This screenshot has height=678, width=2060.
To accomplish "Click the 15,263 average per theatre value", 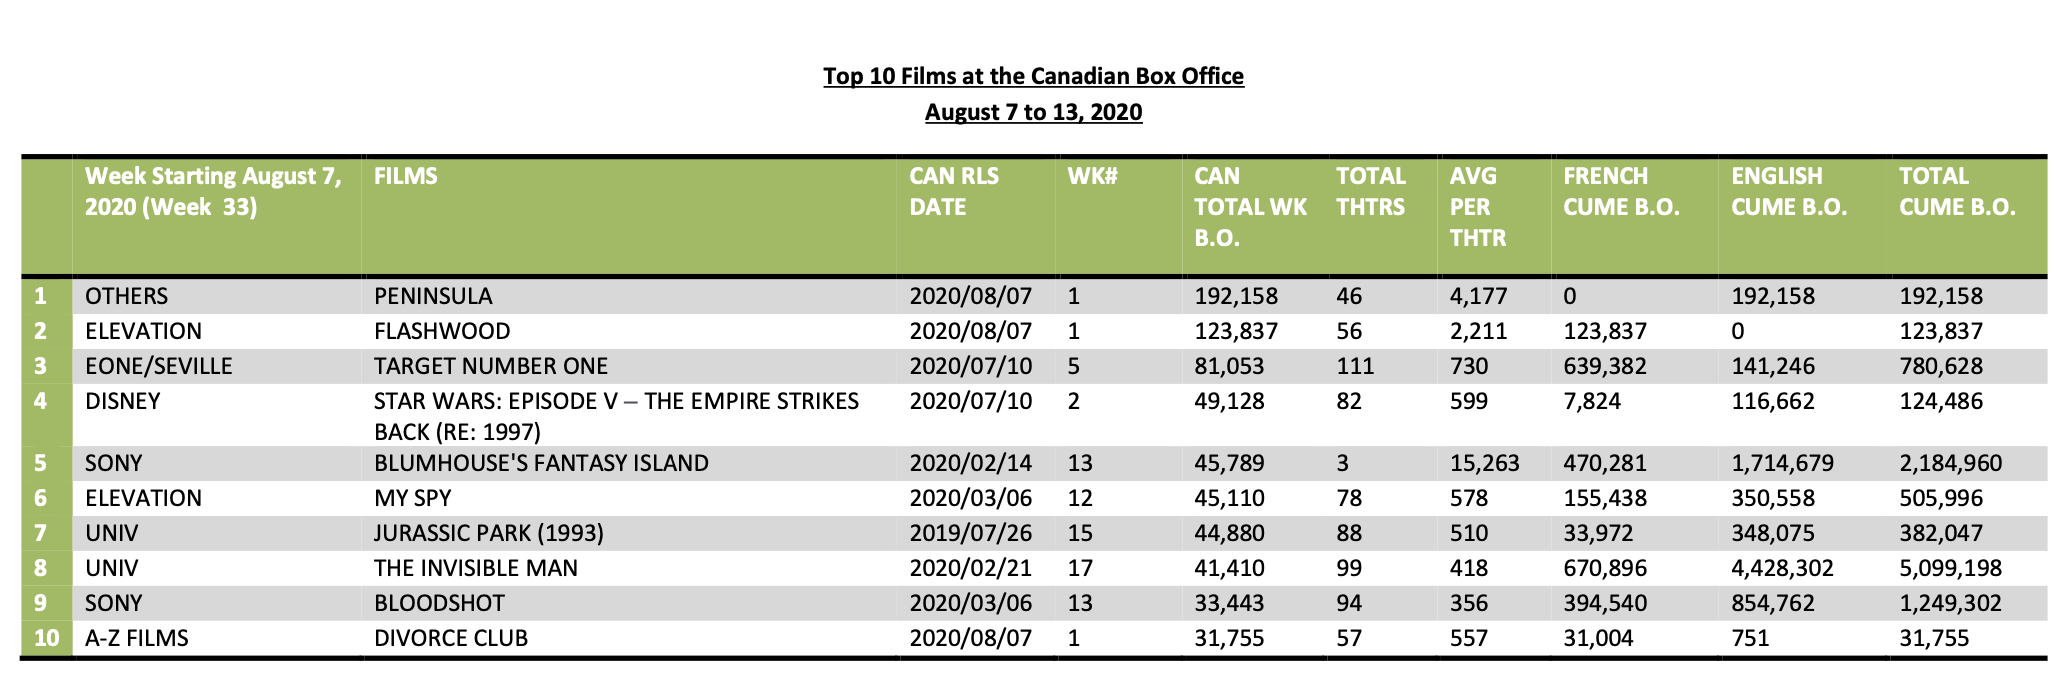I will point(1485,463).
